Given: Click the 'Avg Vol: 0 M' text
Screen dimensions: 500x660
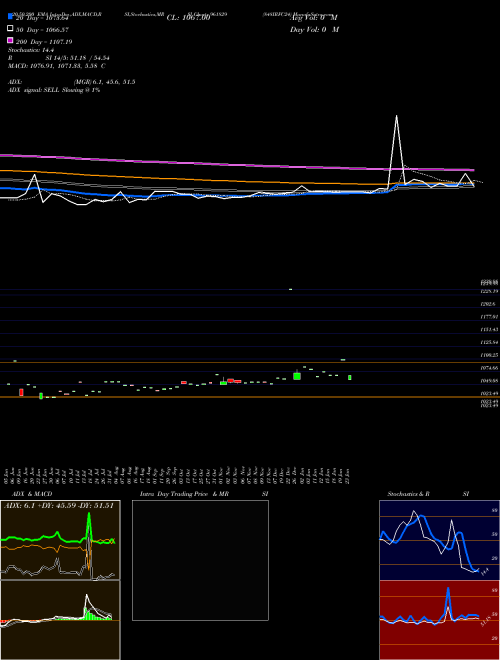Looking at the screenshot, I should [x=314, y=18].
